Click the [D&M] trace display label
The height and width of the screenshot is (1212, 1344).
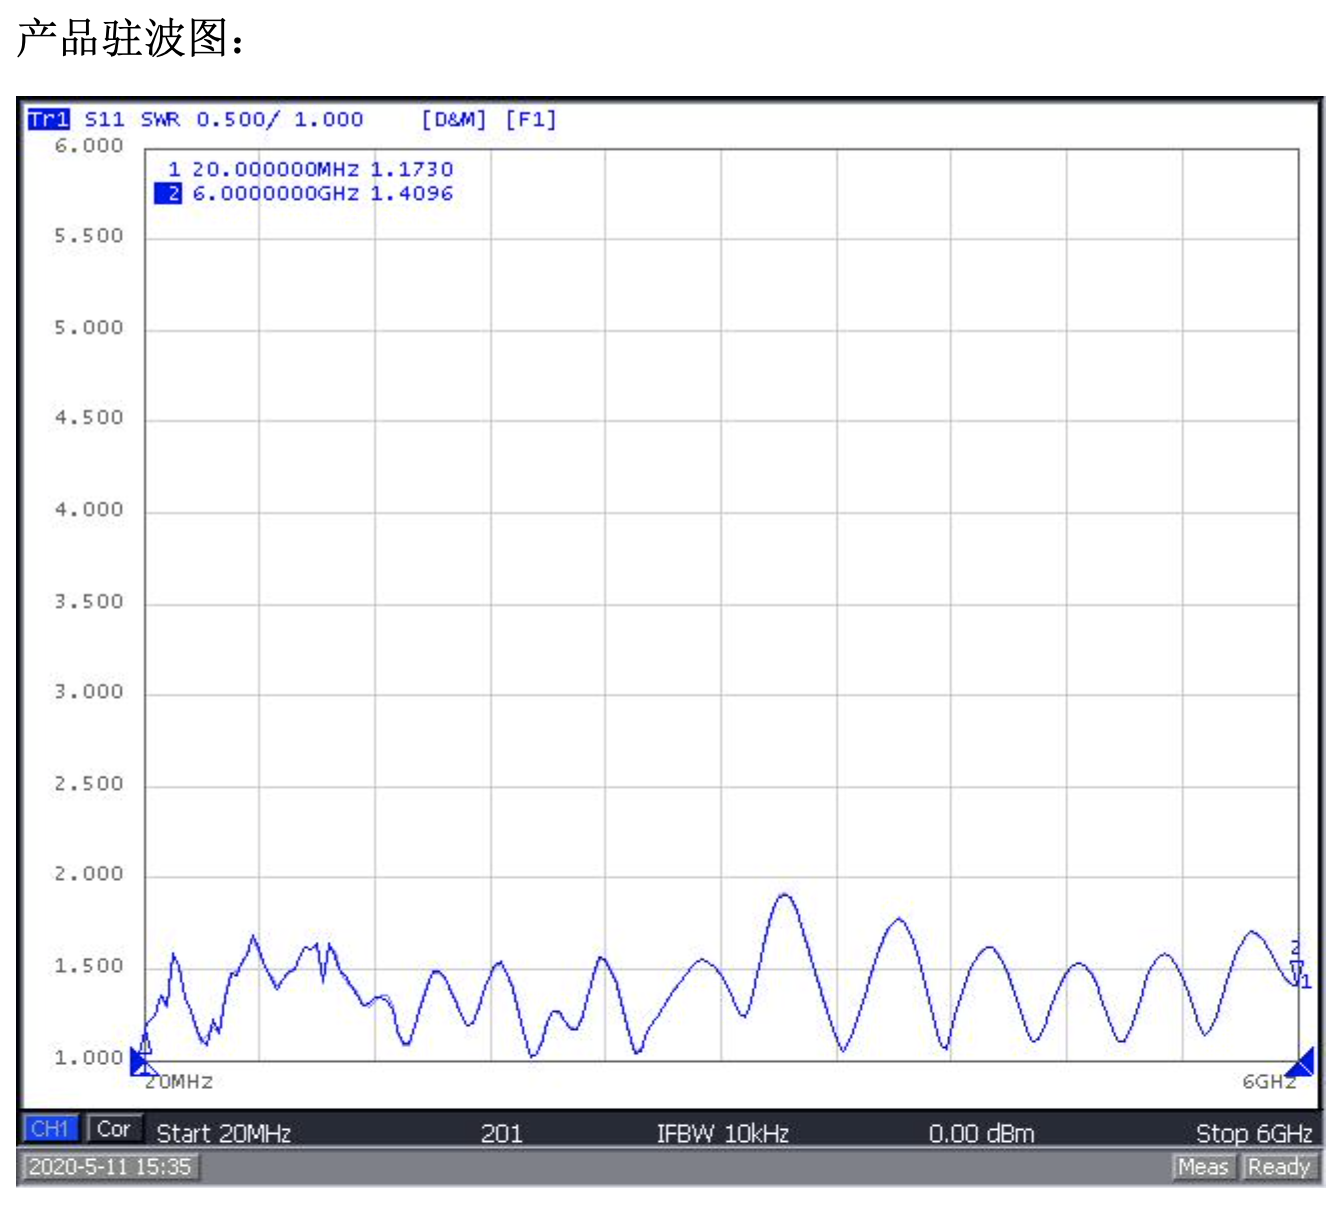(x=453, y=120)
